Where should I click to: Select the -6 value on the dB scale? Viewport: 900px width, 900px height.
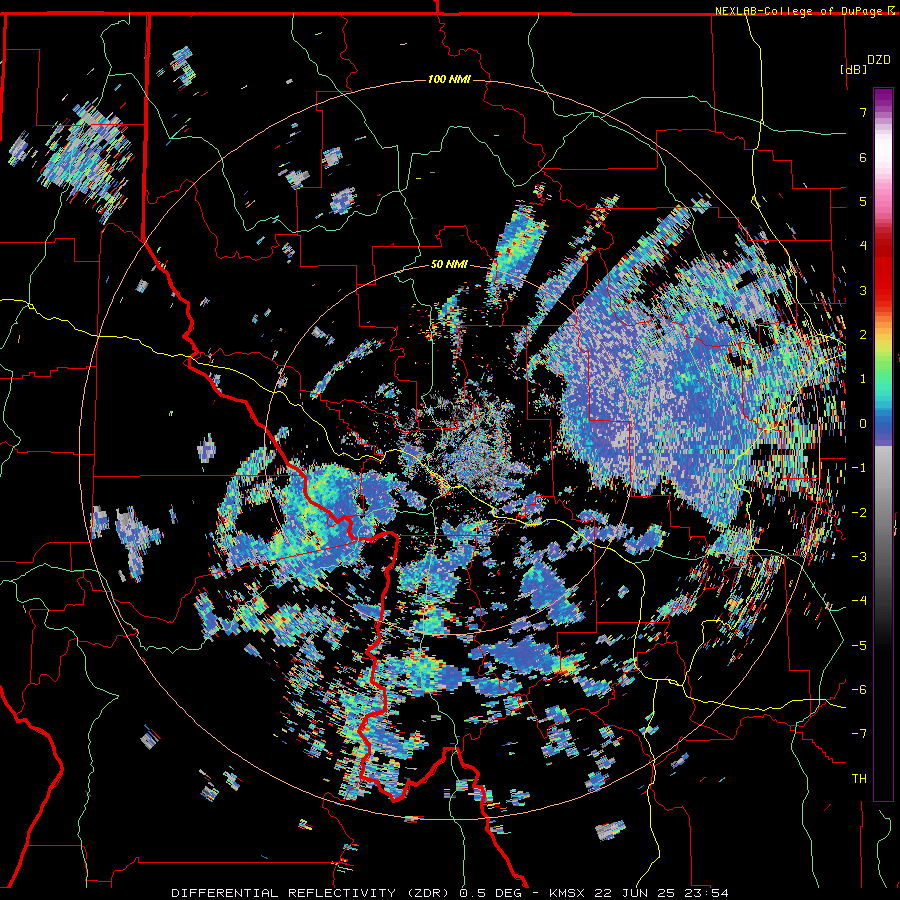click(x=859, y=690)
